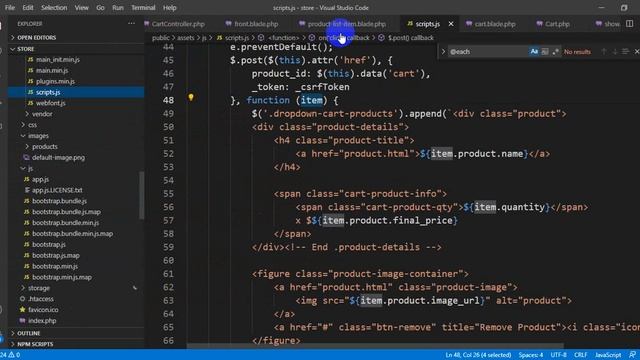
Task: Go to next match in find widget
Action: click(x=615, y=51)
